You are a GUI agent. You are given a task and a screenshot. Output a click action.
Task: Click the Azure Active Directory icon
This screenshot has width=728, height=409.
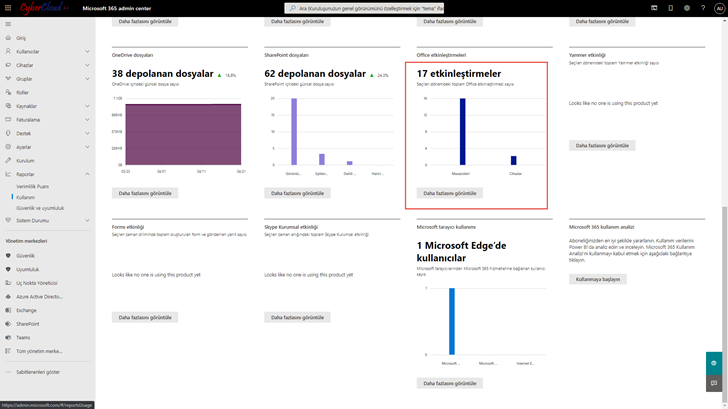pyautogui.click(x=8, y=297)
